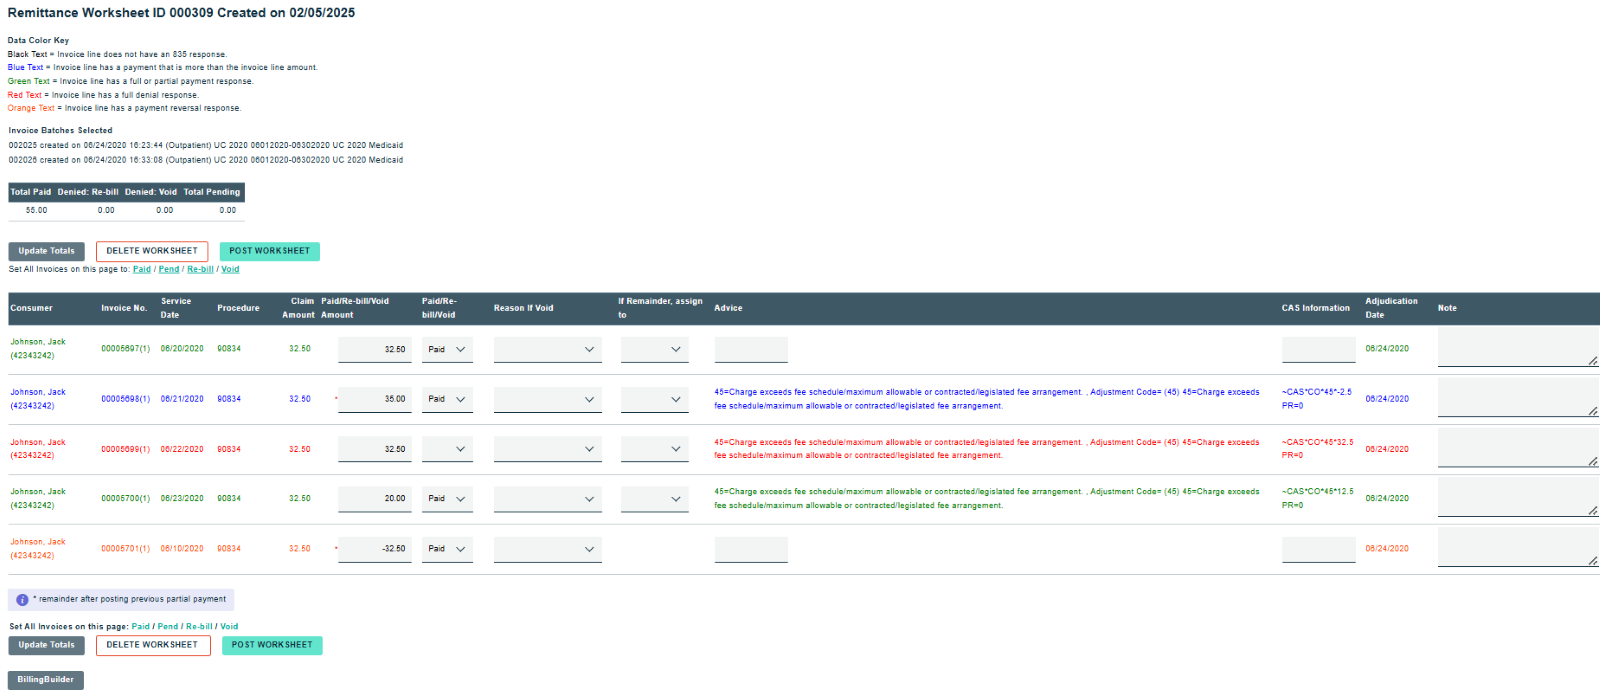Click the top Re-bill link
This screenshot has height=697, width=1600.
[200, 269]
